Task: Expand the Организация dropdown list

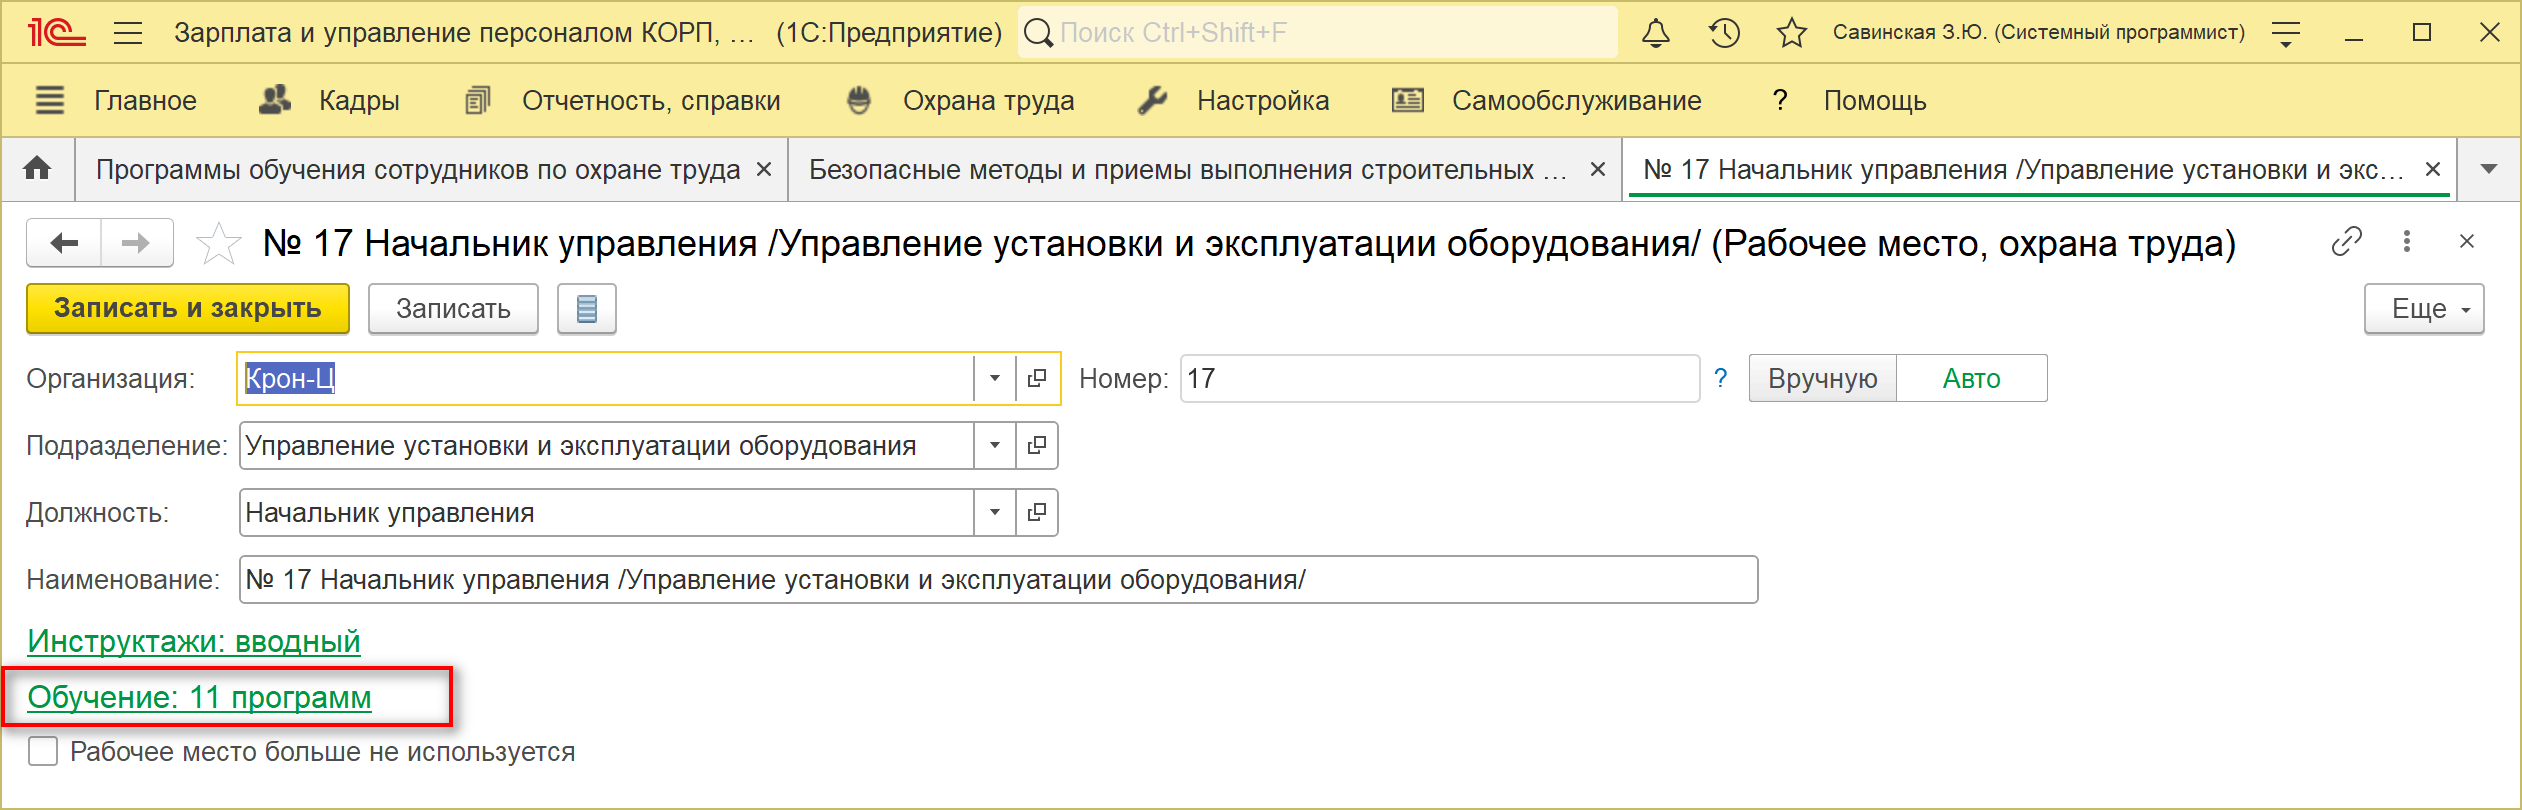Action: tap(995, 378)
